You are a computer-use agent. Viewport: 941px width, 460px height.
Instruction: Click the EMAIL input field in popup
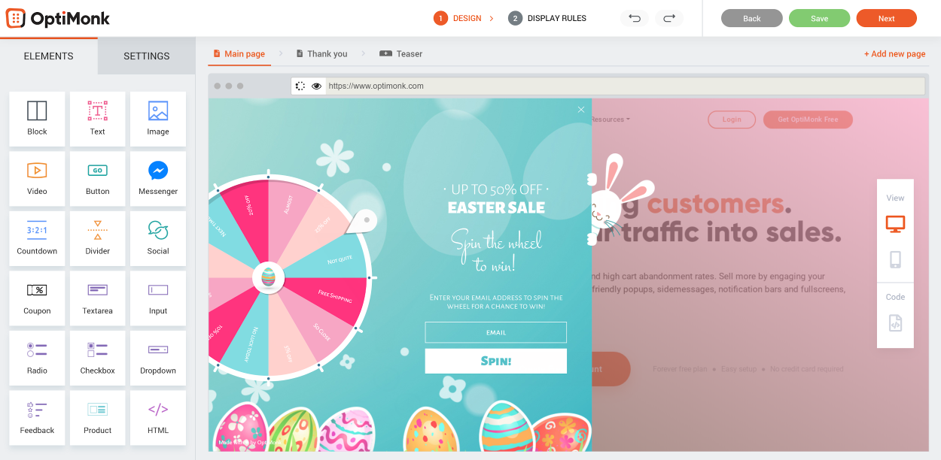coord(496,332)
